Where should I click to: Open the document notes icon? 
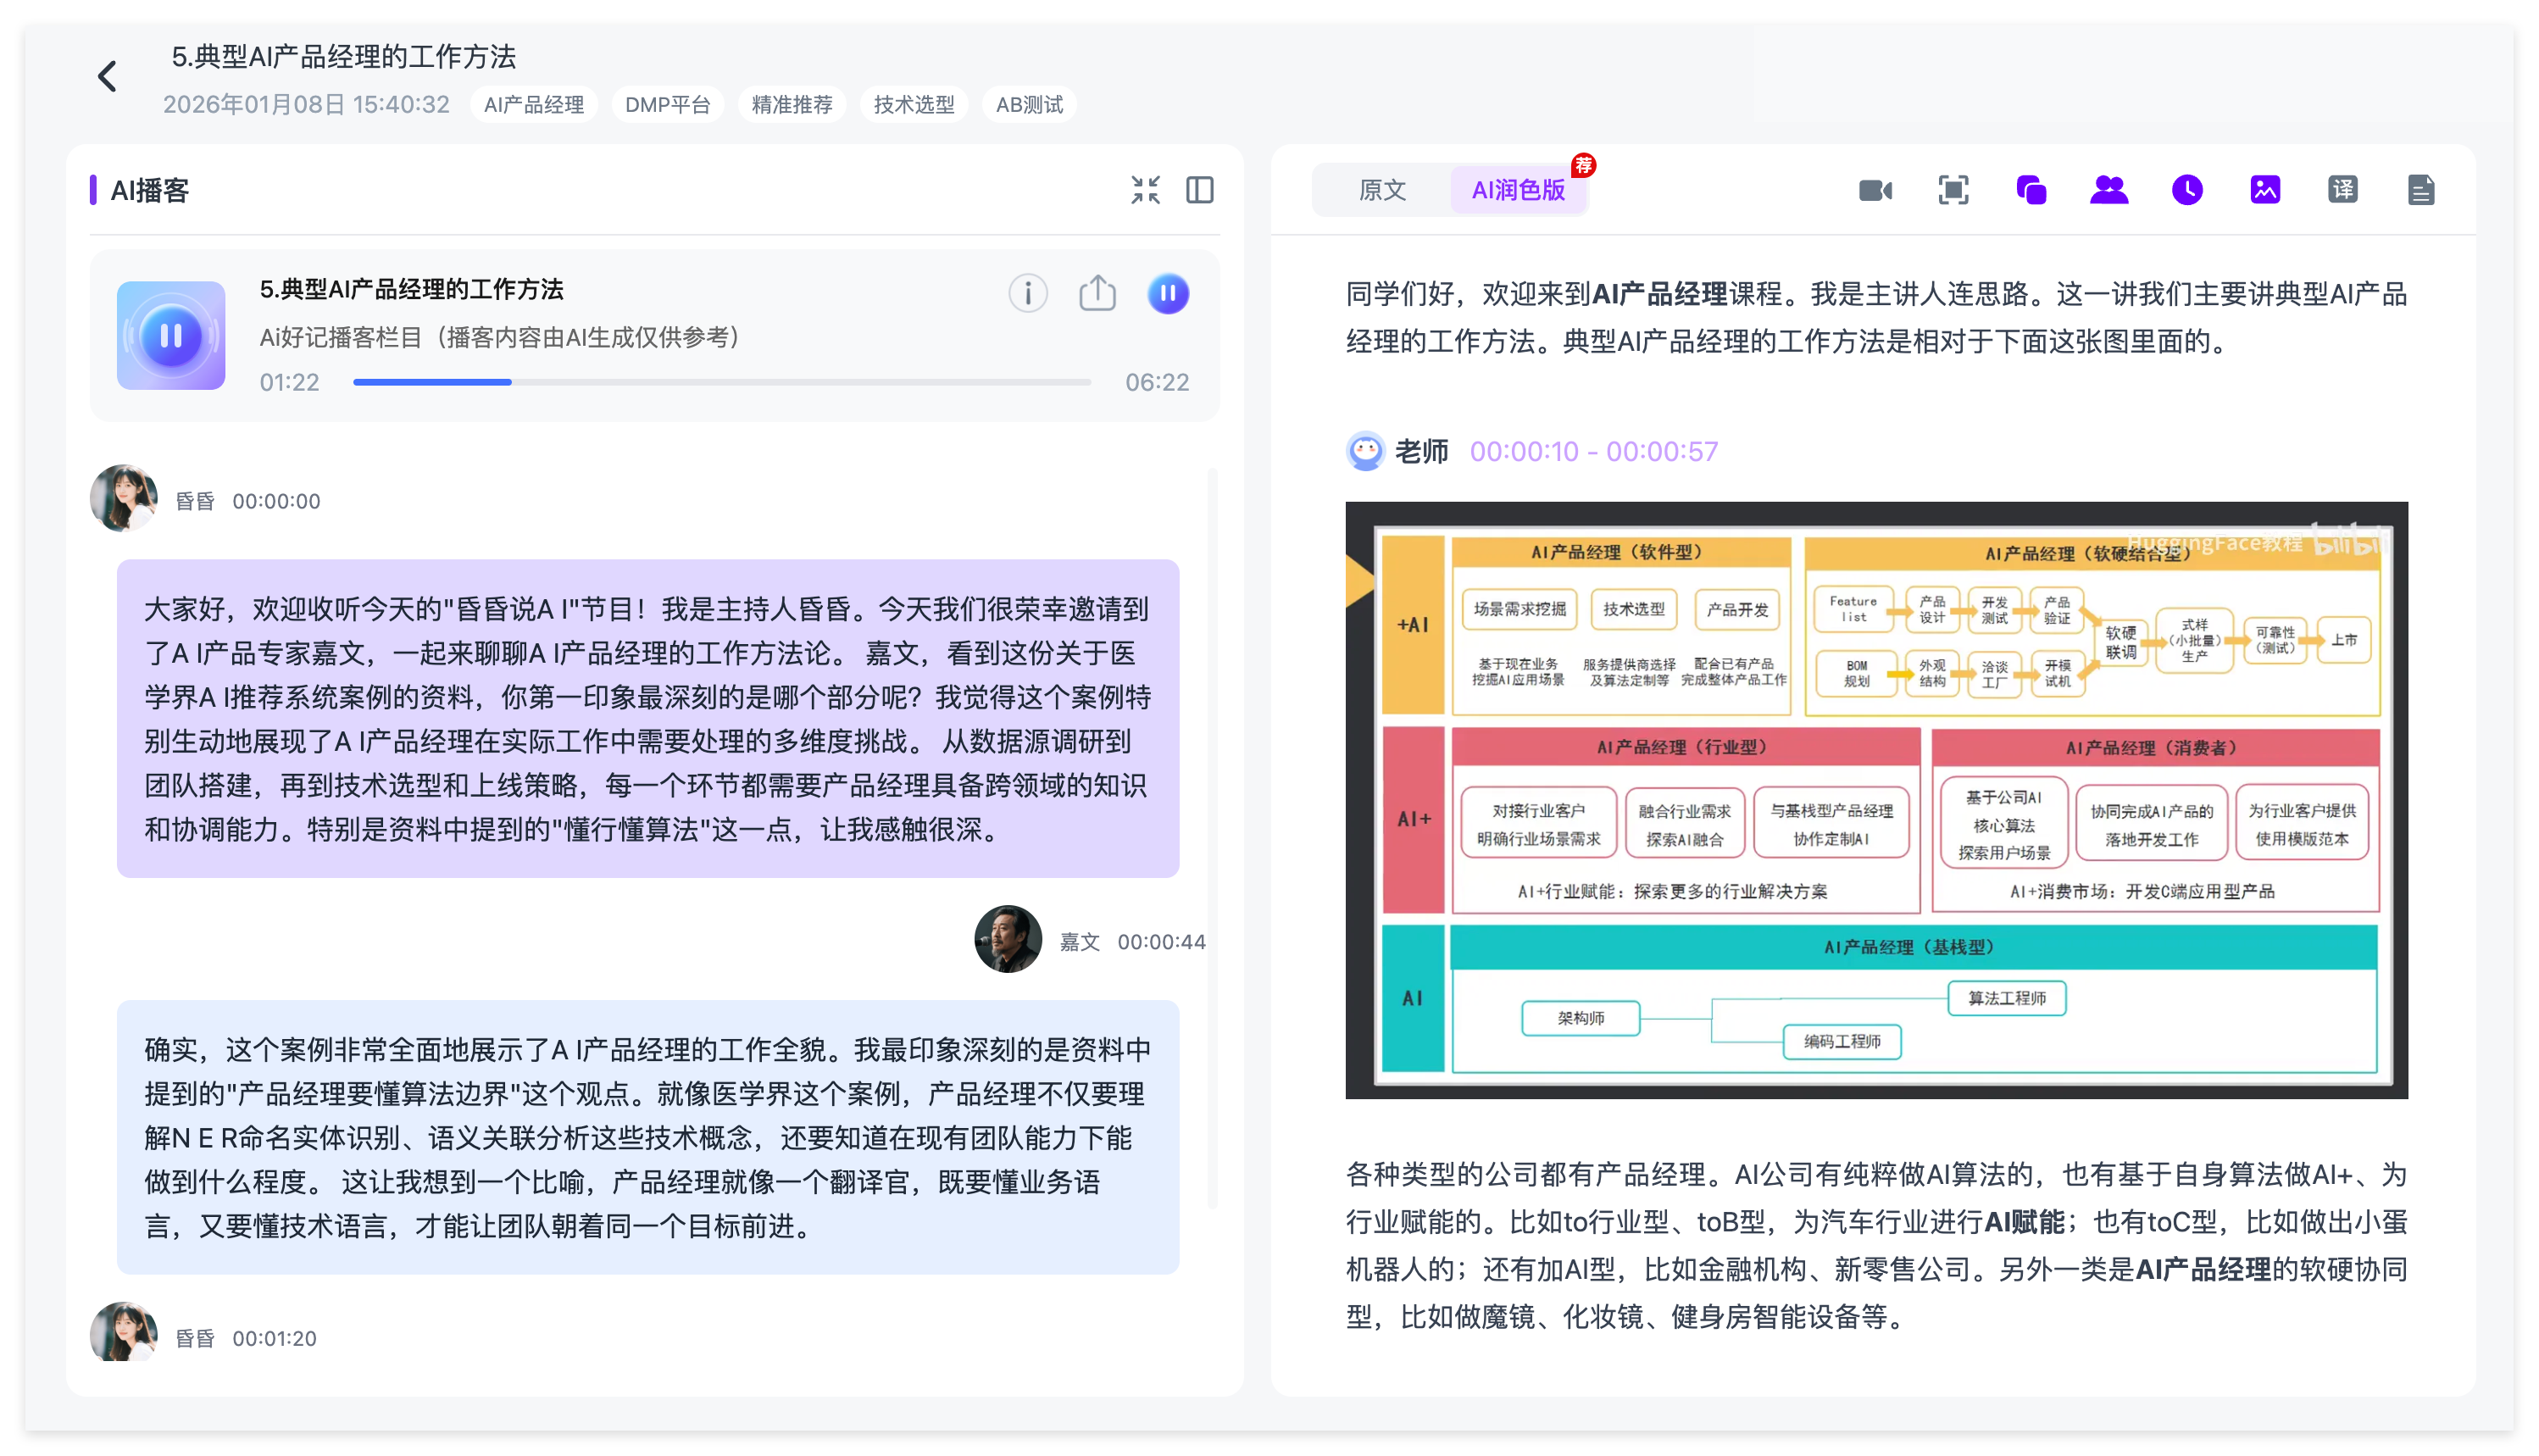coord(2420,190)
